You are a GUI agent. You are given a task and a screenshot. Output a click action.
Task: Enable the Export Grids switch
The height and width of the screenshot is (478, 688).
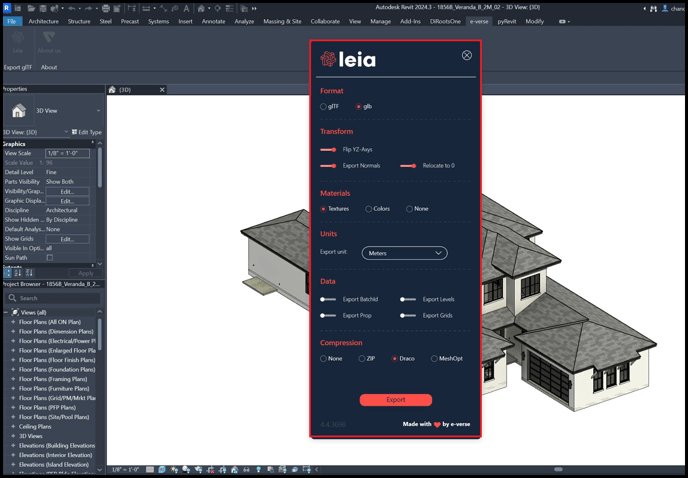pyautogui.click(x=408, y=316)
